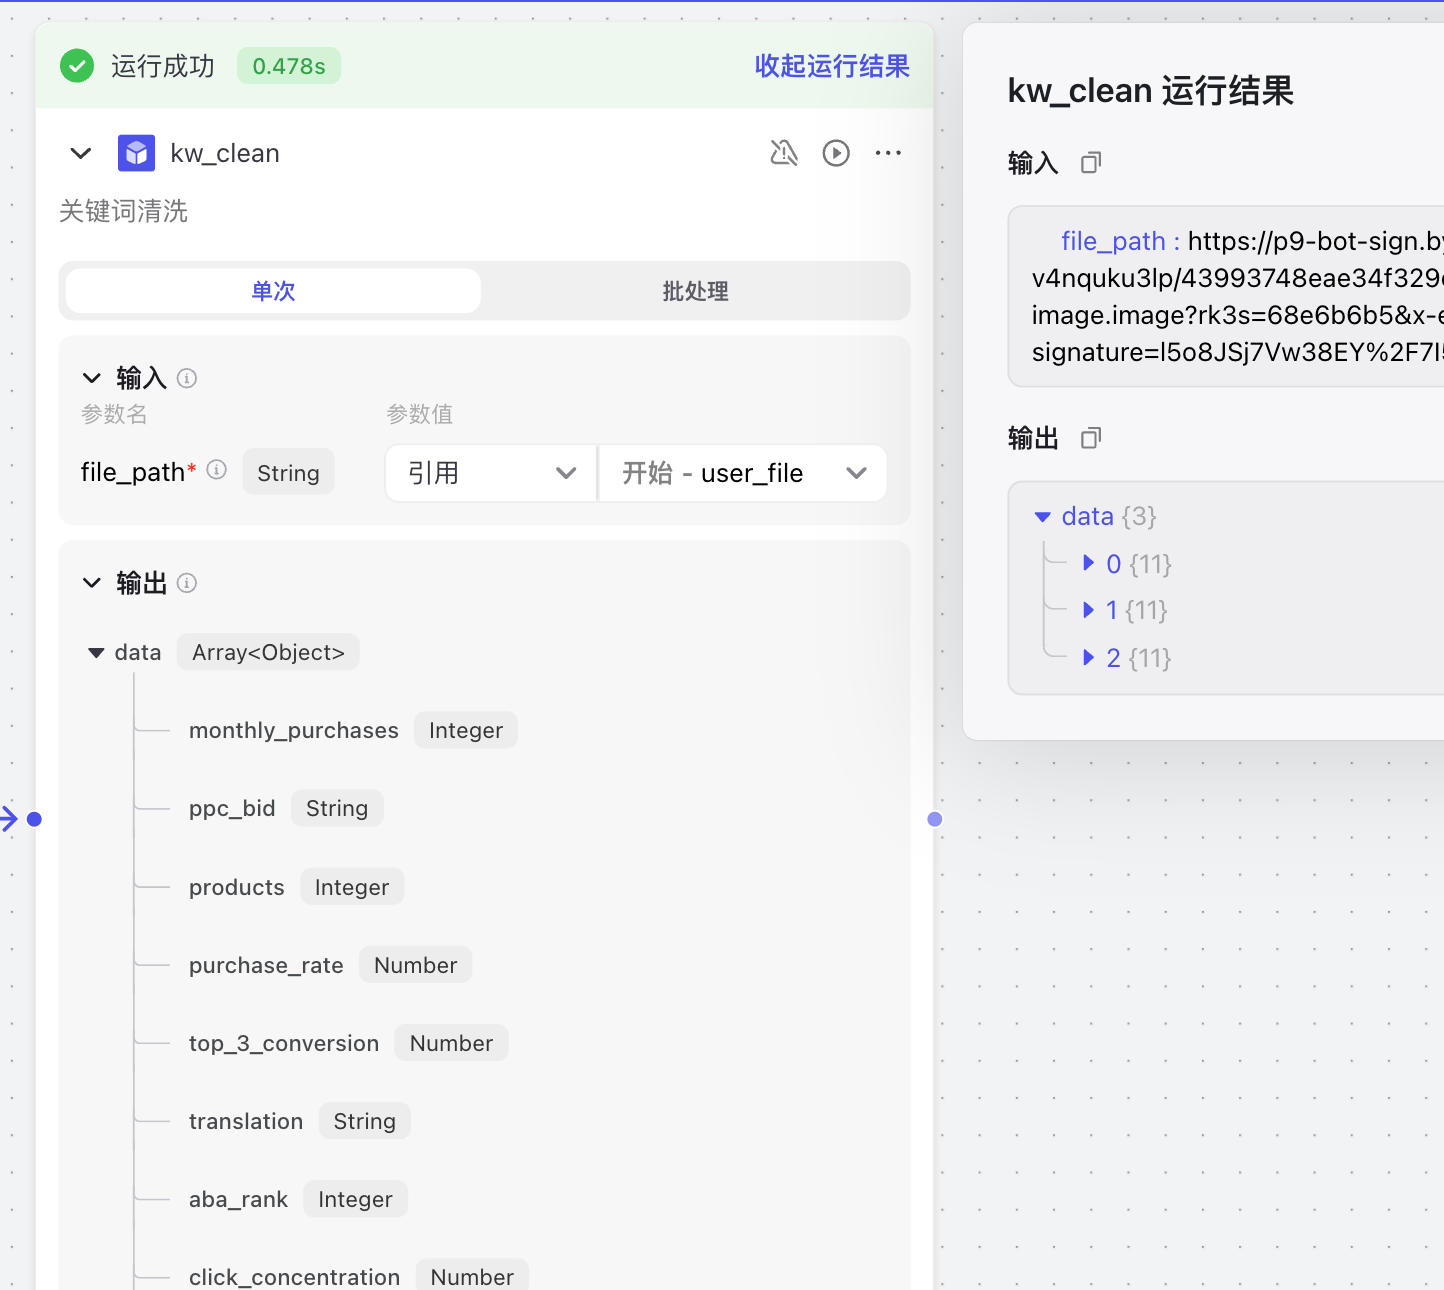Collapse the 输出 section
1444x1290 pixels.
pyautogui.click(x=92, y=583)
